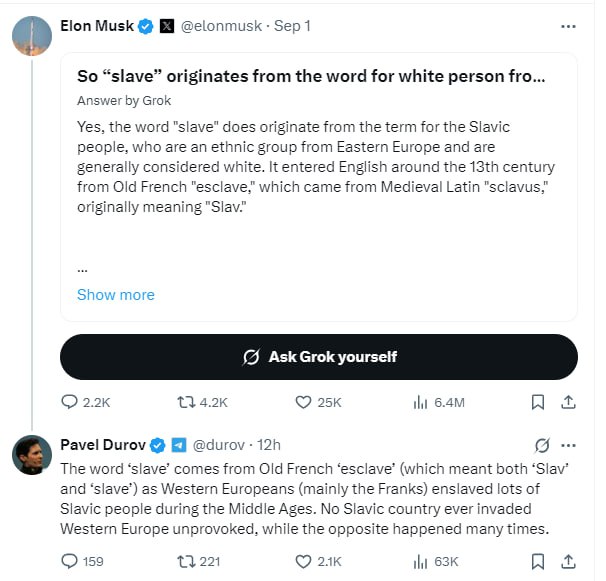Open replies on Elon Musk's post
Screen dimensions: 606x581
point(86,402)
